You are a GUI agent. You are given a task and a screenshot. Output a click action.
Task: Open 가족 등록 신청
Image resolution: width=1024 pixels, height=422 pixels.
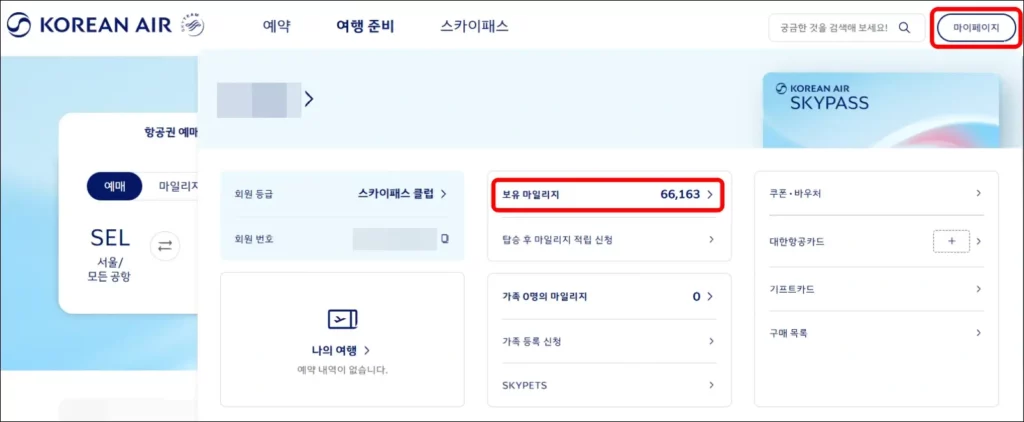click(x=609, y=341)
